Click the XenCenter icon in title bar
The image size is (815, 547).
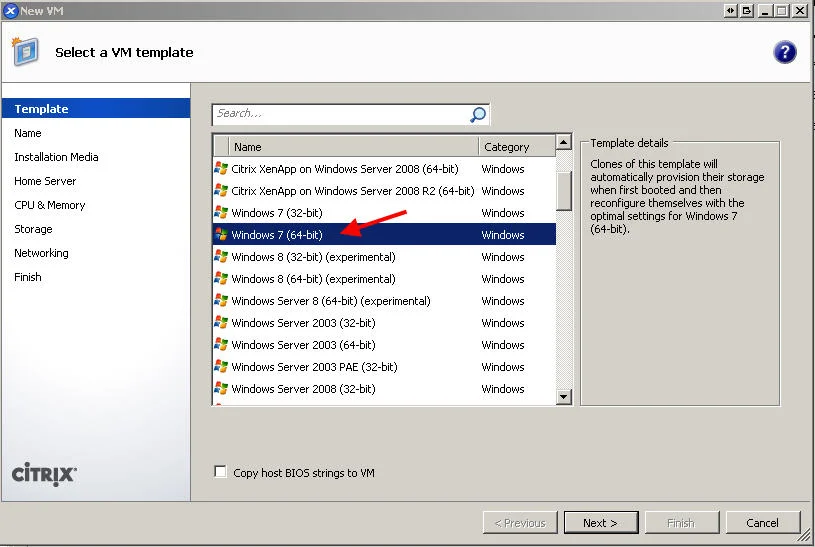click(10, 10)
